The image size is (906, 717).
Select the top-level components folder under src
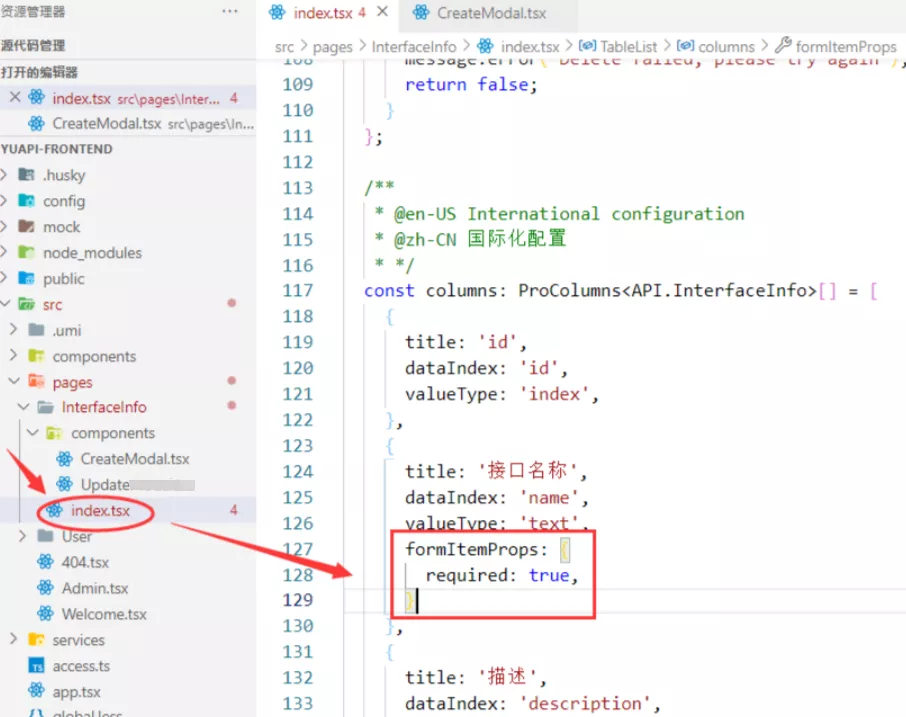[94, 356]
